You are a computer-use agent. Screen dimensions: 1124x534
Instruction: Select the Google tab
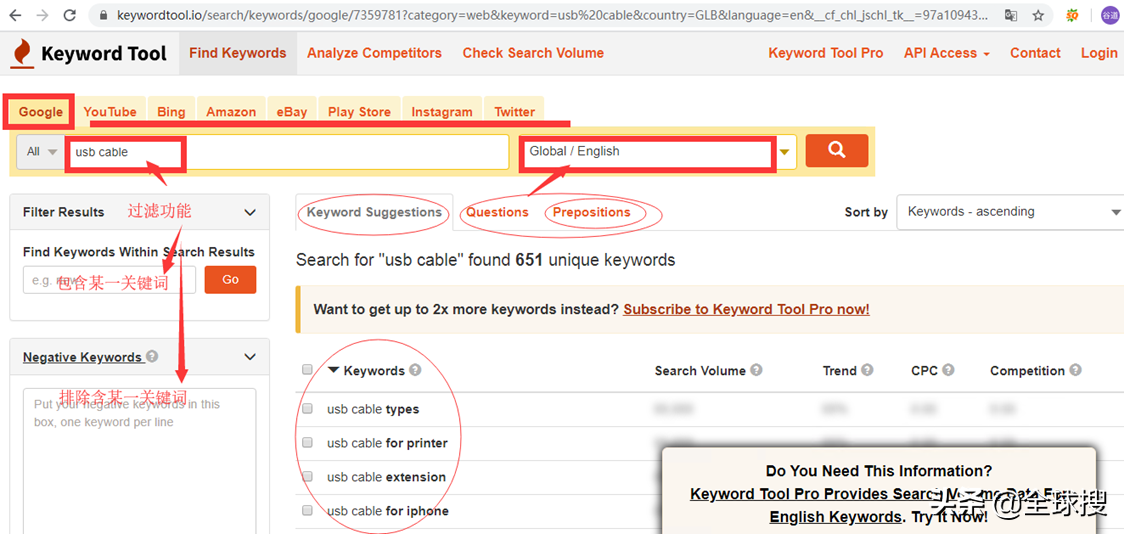click(x=40, y=112)
